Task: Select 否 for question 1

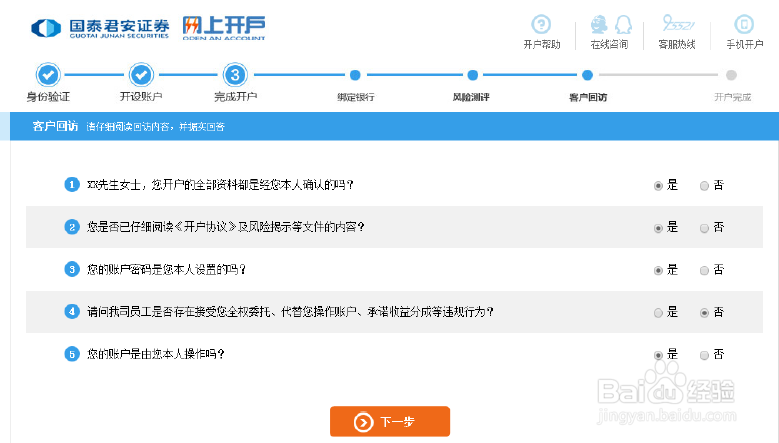Action: [704, 186]
